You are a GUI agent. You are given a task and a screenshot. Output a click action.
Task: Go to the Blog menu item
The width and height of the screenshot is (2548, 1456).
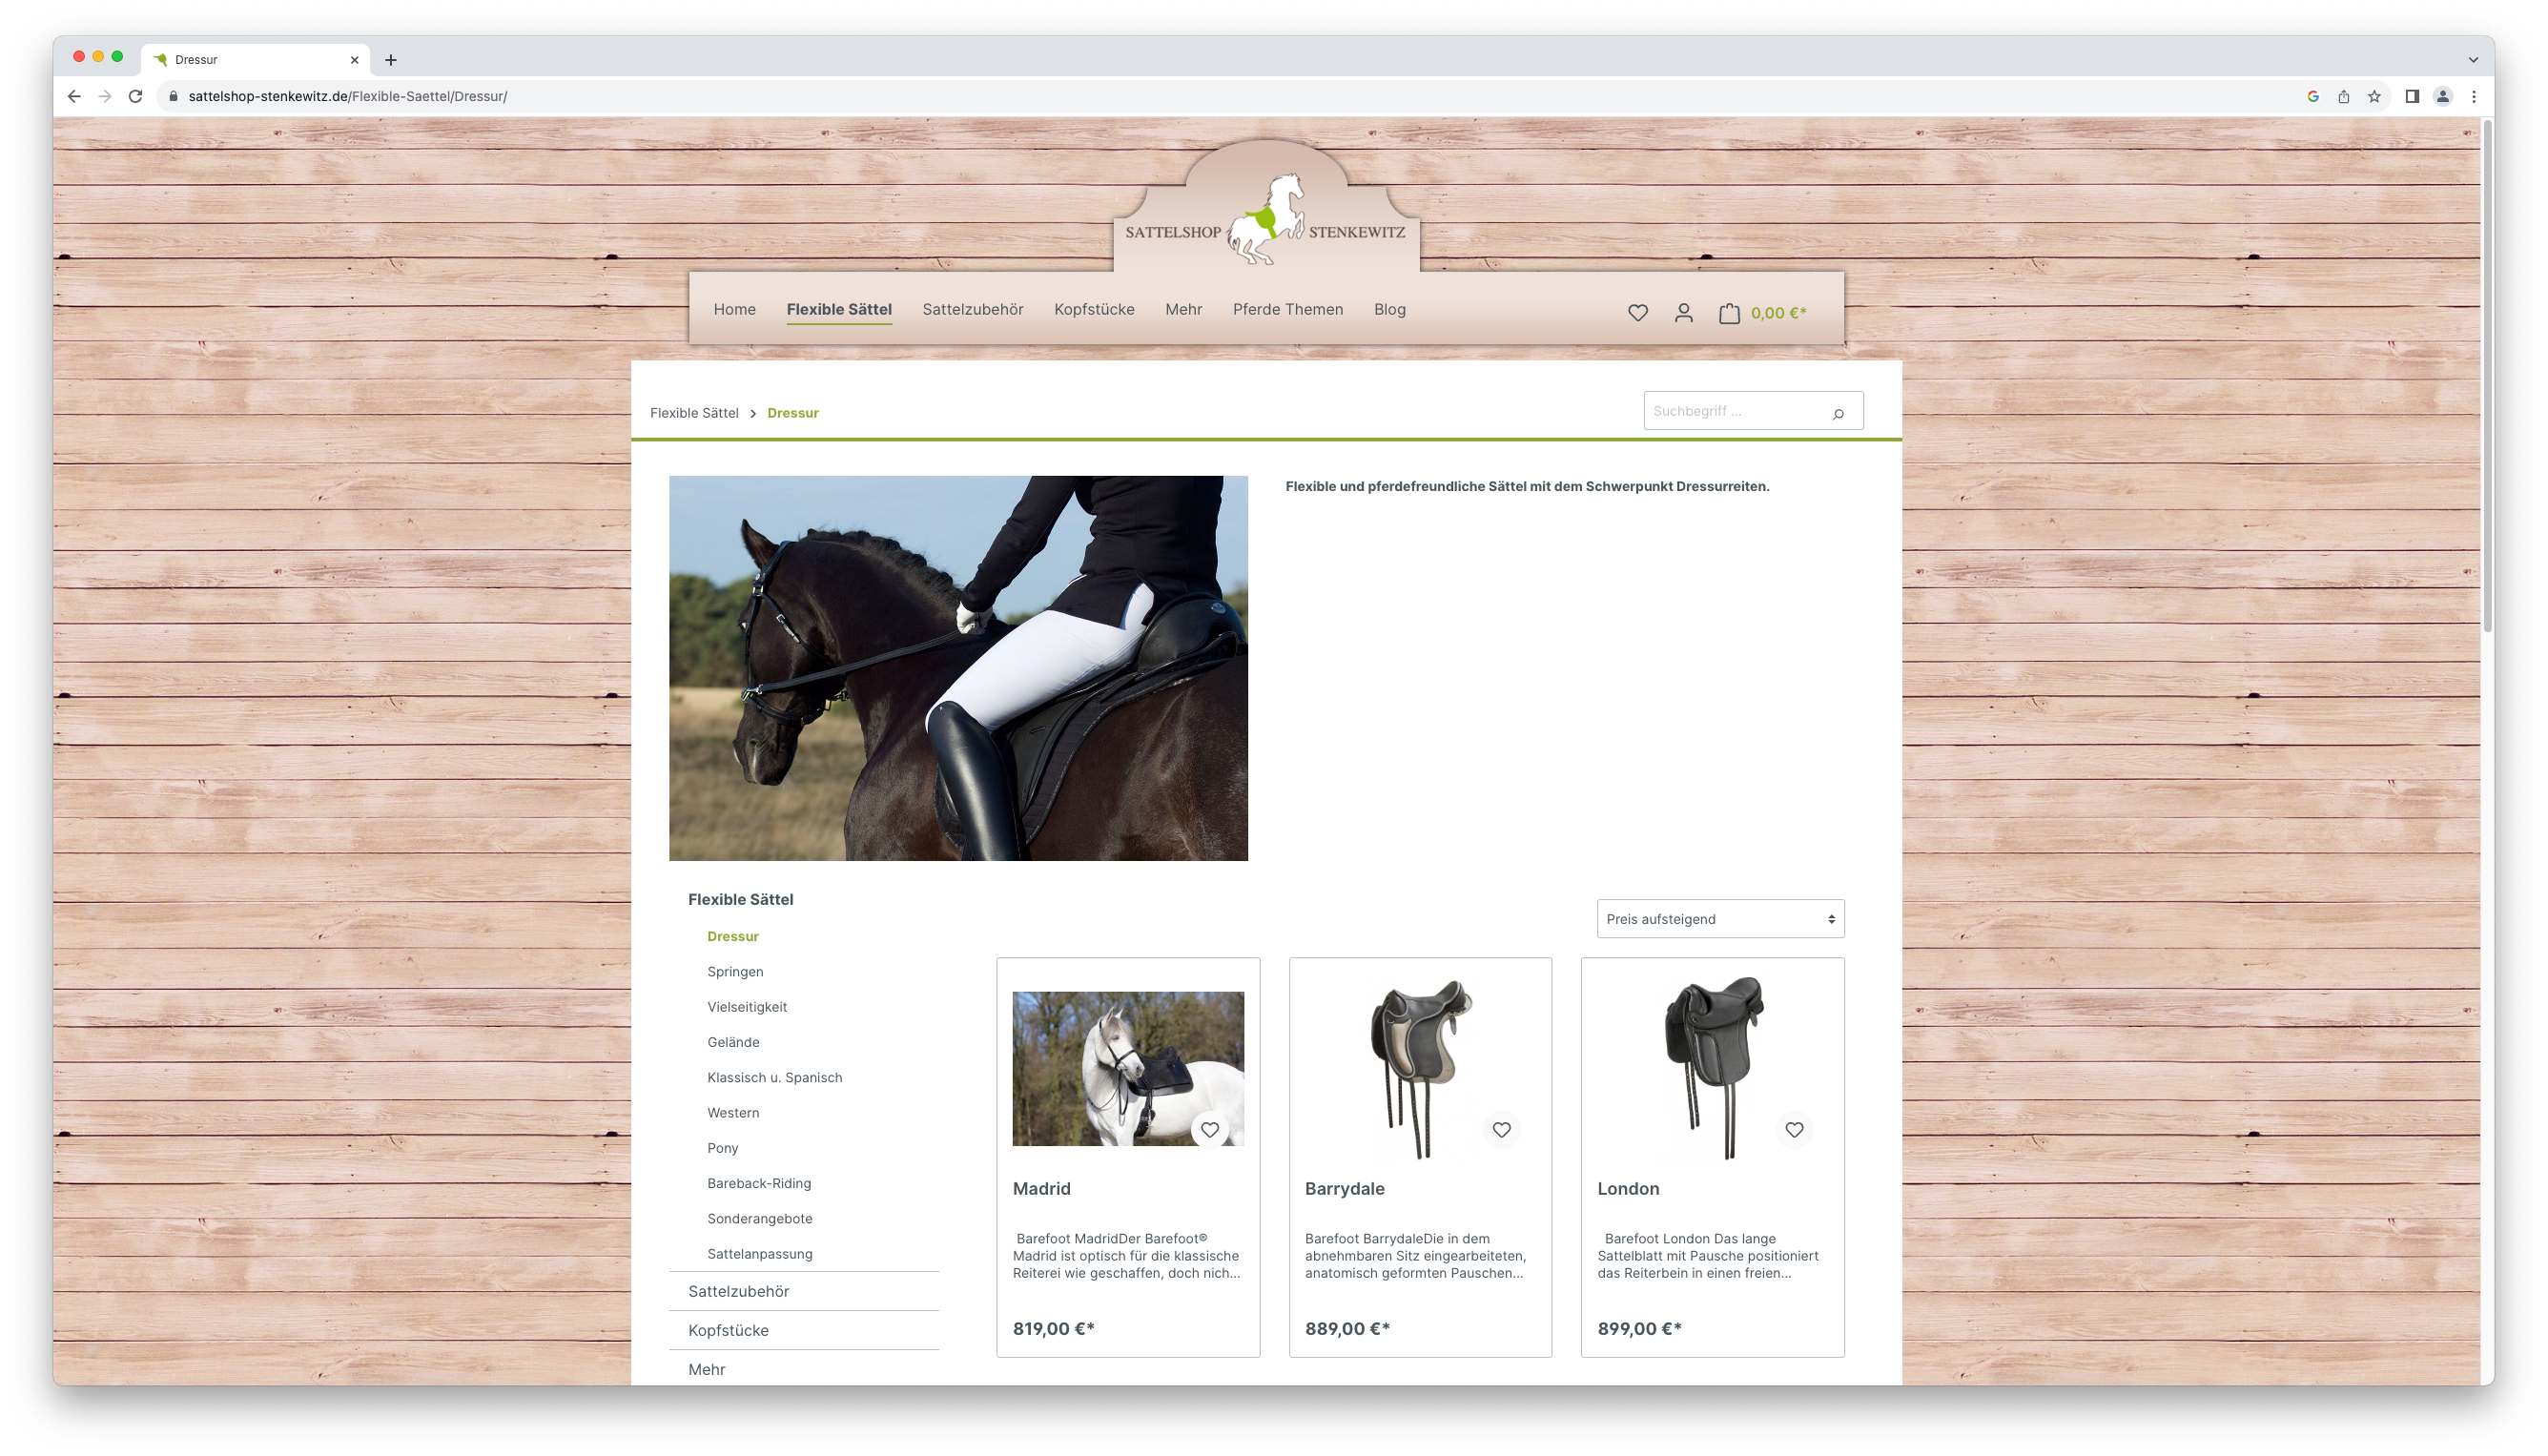1389,310
